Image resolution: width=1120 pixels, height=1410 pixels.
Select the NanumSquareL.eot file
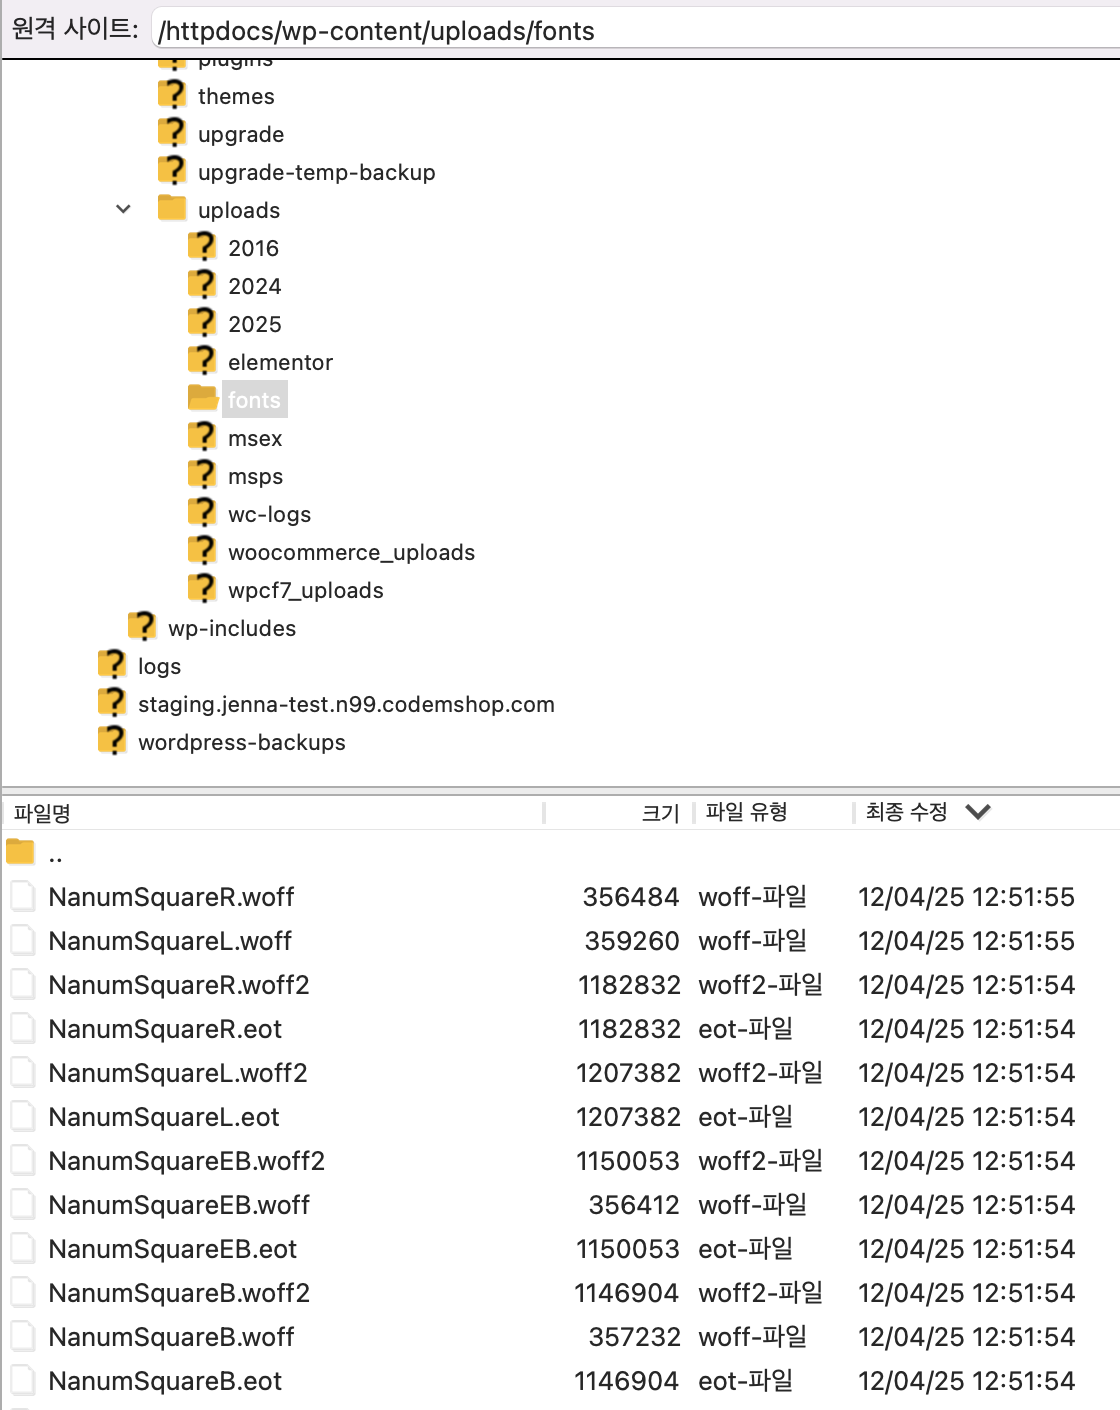(x=164, y=1117)
